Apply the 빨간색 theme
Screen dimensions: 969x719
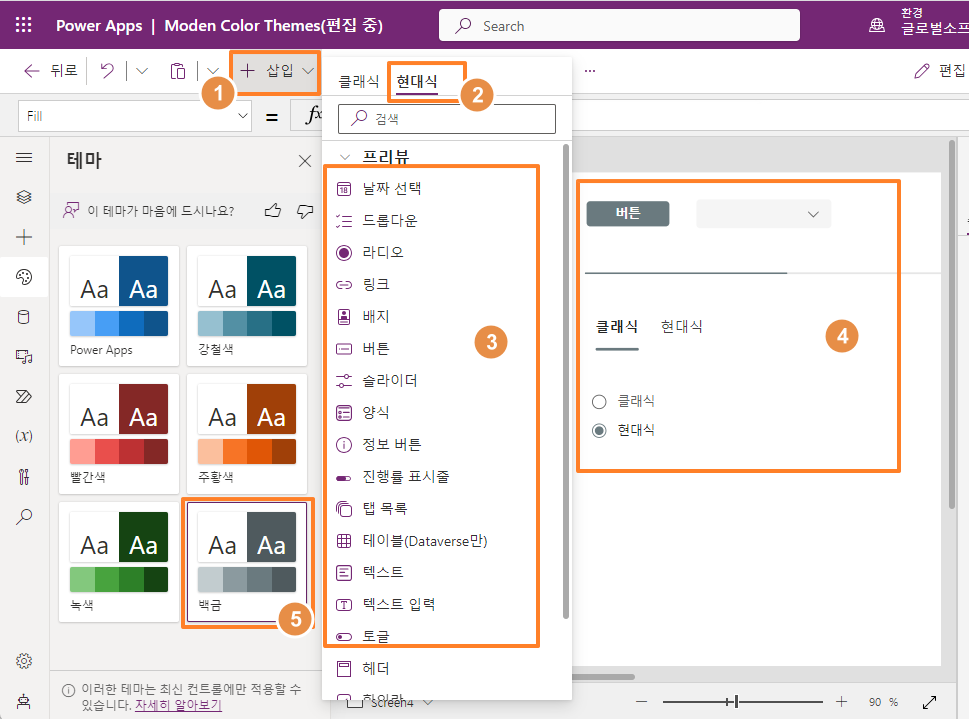click(119, 434)
